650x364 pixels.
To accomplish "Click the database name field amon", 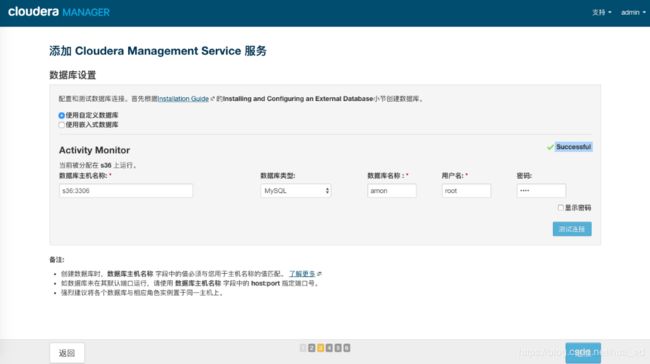I will pyautogui.click(x=392, y=191).
